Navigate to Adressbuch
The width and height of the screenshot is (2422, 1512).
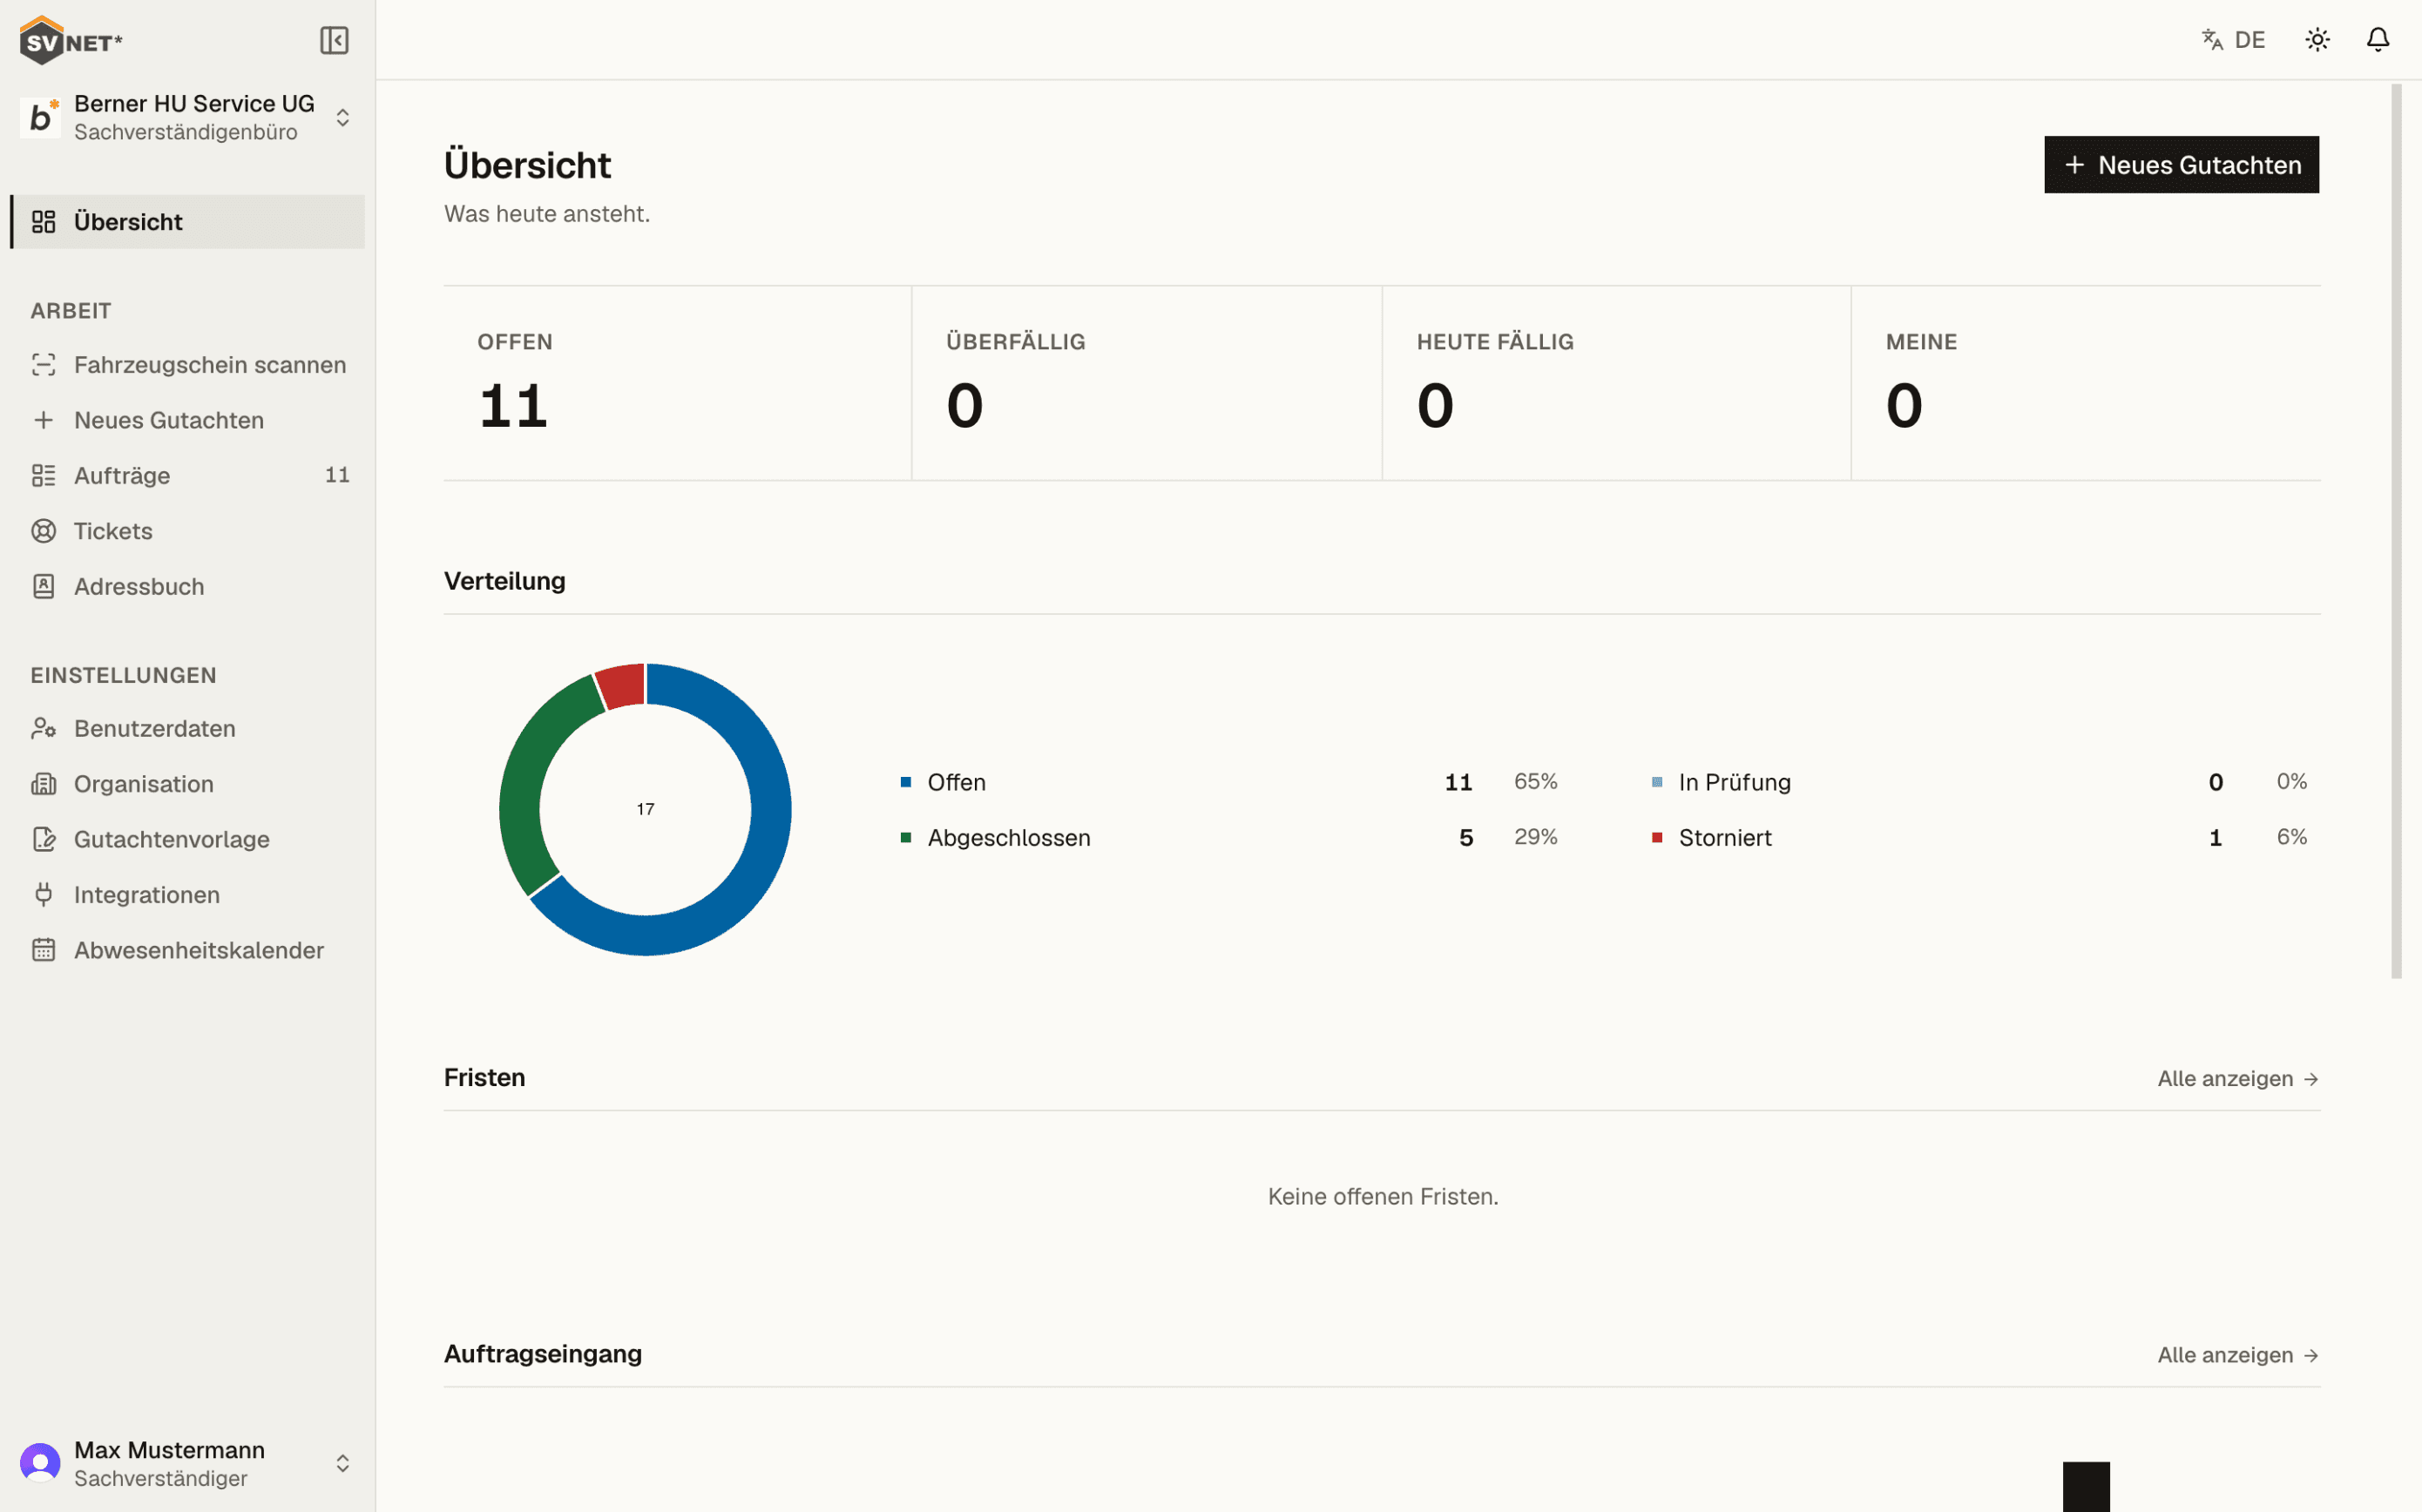[x=188, y=586]
